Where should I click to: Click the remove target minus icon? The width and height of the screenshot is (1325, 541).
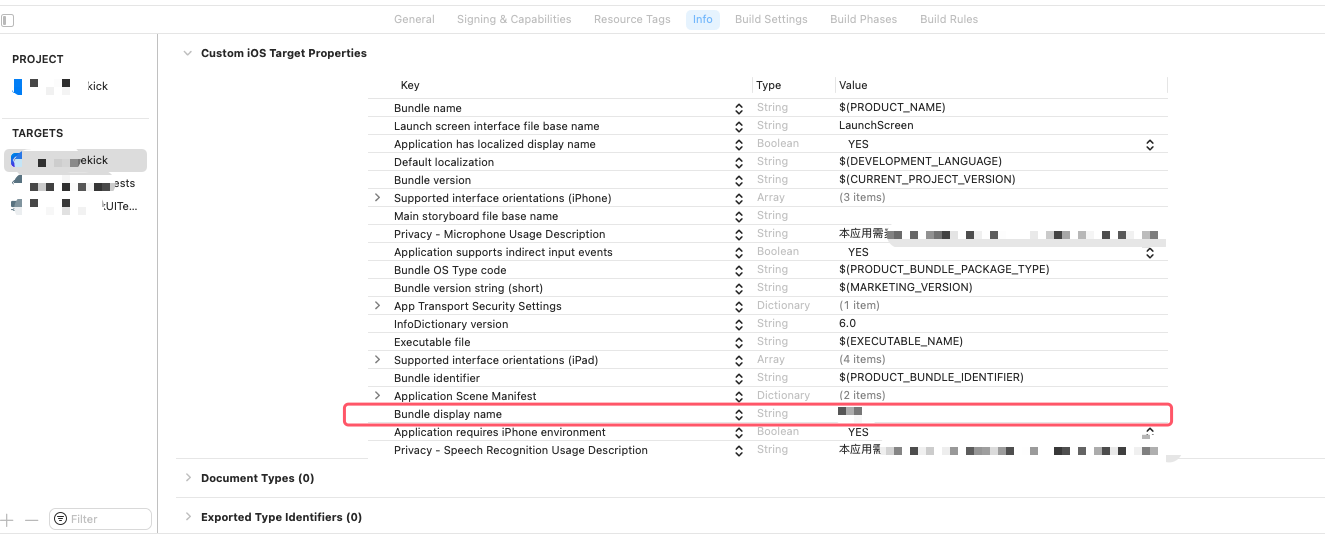(x=31, y=520)
